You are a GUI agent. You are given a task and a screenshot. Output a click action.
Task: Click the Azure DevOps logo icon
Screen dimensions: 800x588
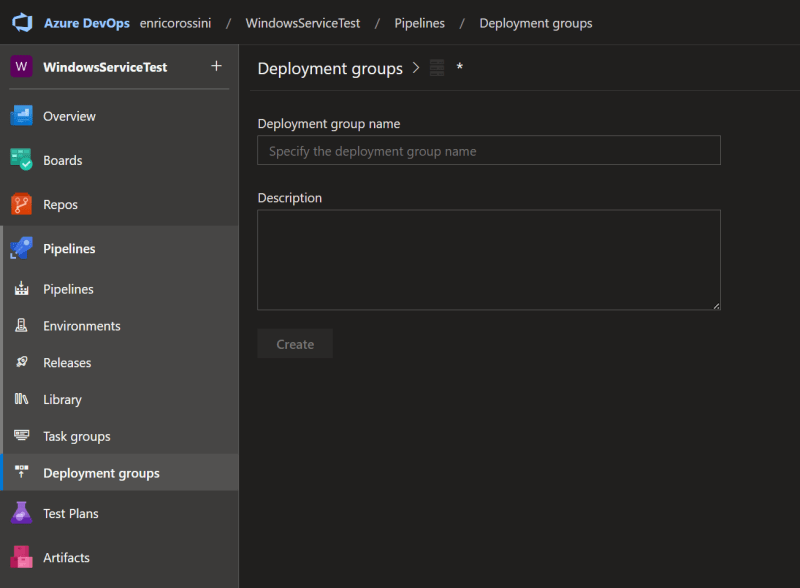coord(22,23)
